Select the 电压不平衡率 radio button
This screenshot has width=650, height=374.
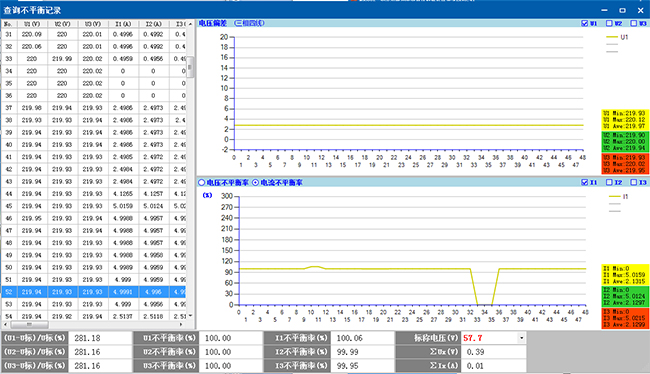[202, 182]
